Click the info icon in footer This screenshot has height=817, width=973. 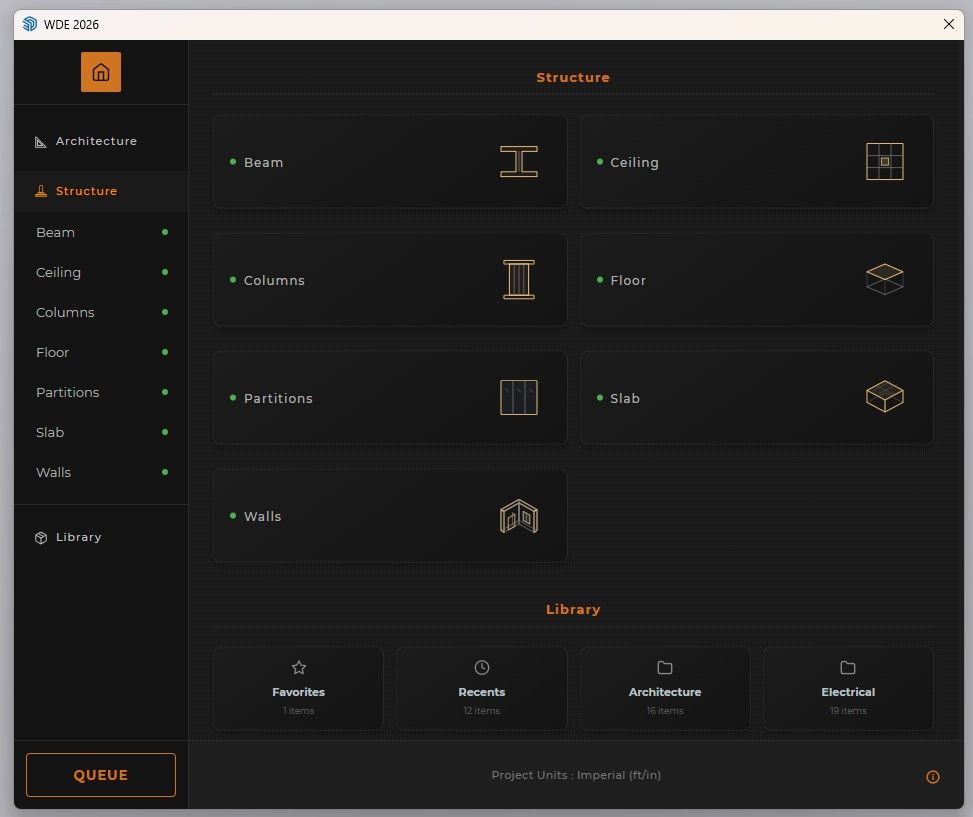(933, 777)
